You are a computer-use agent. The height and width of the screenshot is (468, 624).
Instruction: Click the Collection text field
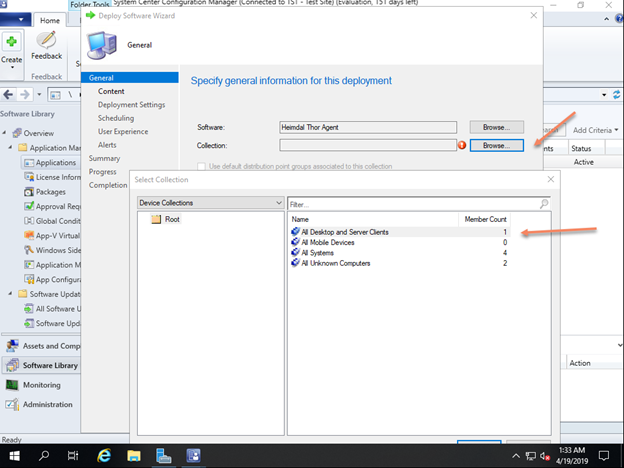point(368,145)
